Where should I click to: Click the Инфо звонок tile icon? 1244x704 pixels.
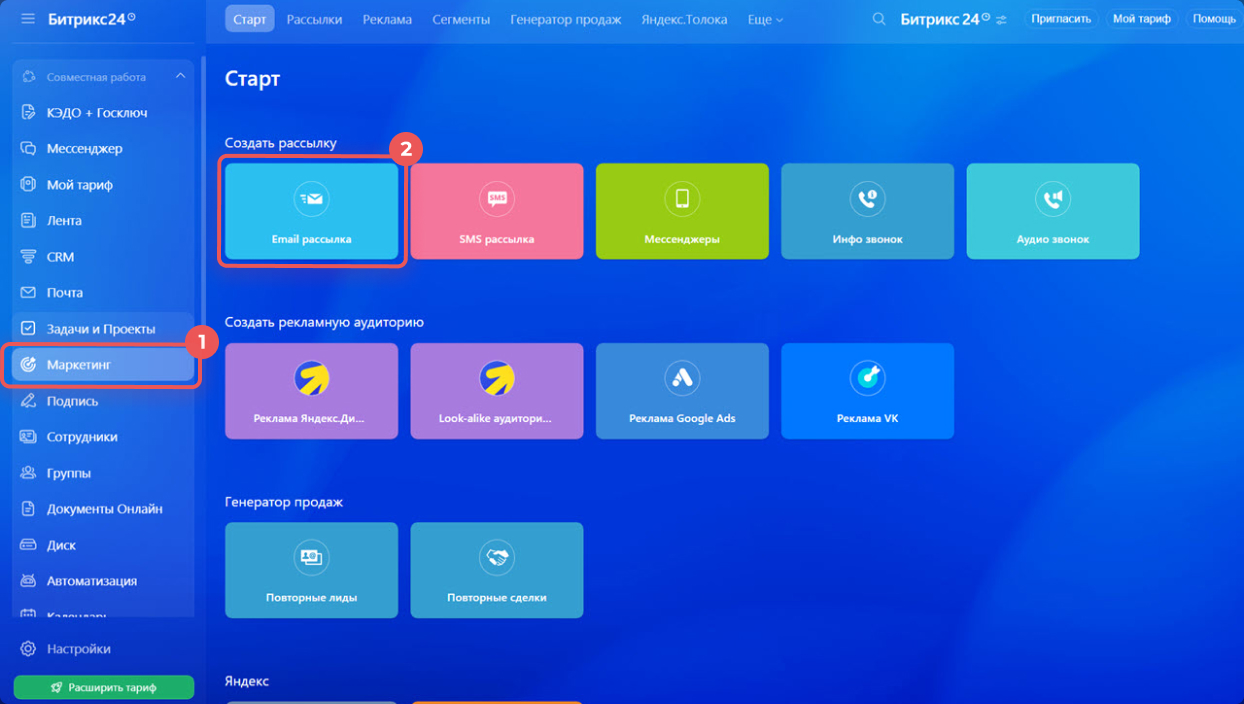[x=867, y=199]
